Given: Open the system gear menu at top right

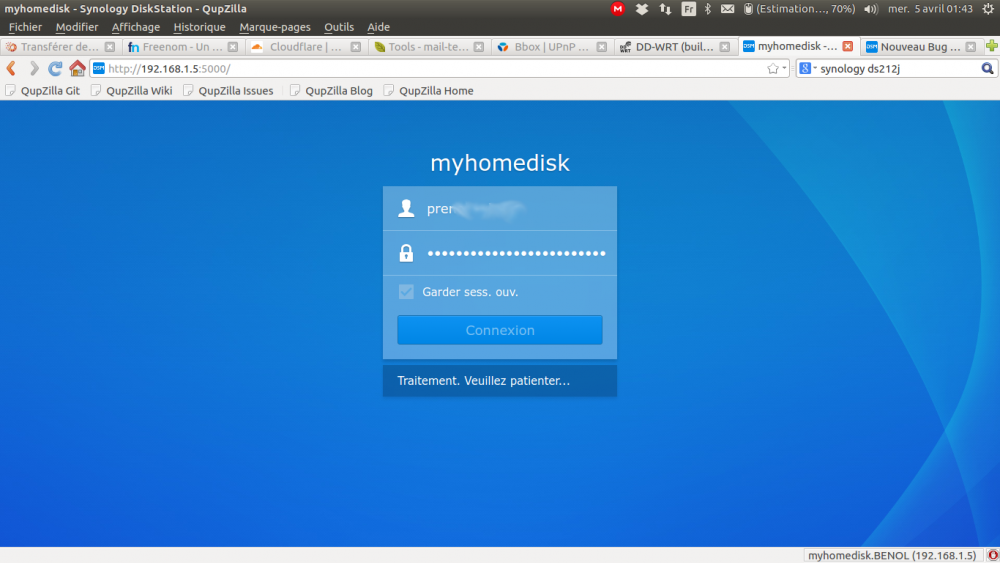Looking at the screenshot, I should click(x=988, y=9).
